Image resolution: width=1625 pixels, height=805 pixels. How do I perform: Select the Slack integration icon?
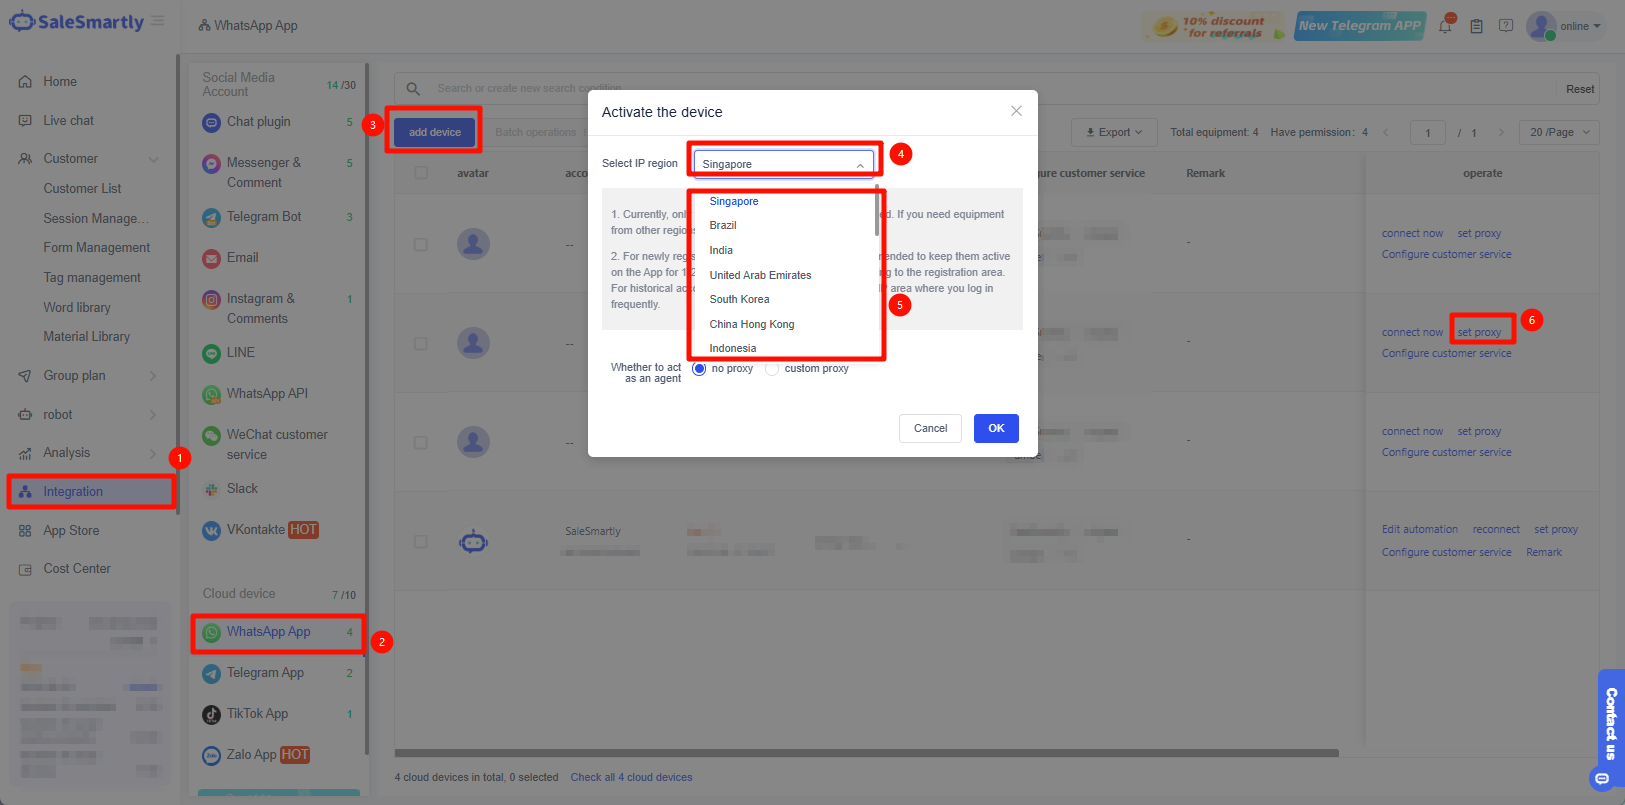[x=211, y=489]
